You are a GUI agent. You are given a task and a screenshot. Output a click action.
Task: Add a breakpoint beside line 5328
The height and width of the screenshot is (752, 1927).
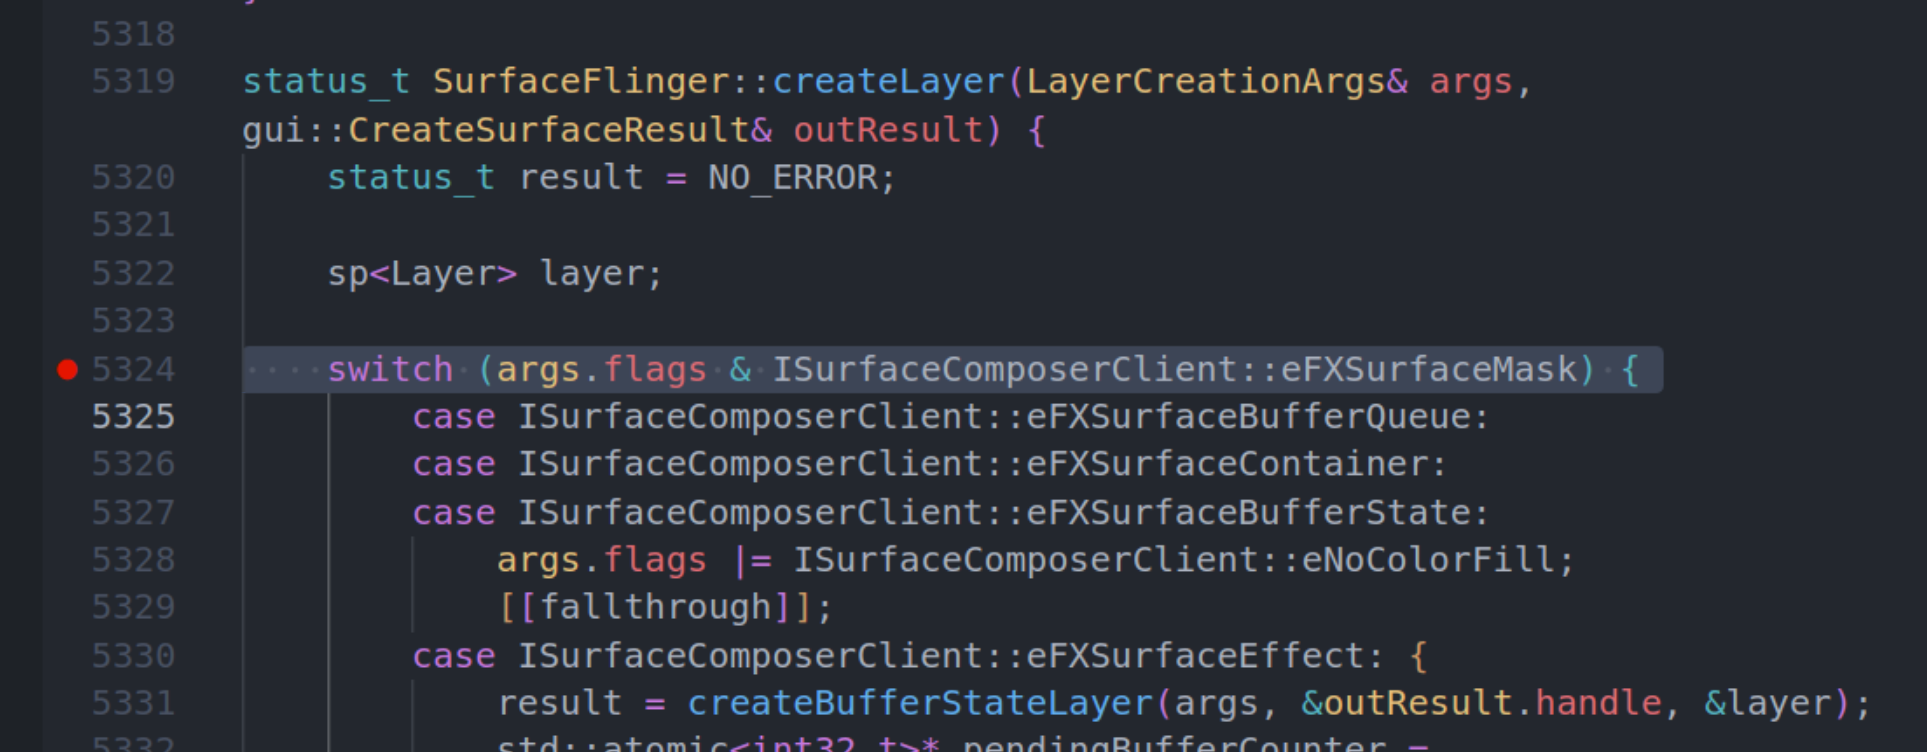[67, 560]
